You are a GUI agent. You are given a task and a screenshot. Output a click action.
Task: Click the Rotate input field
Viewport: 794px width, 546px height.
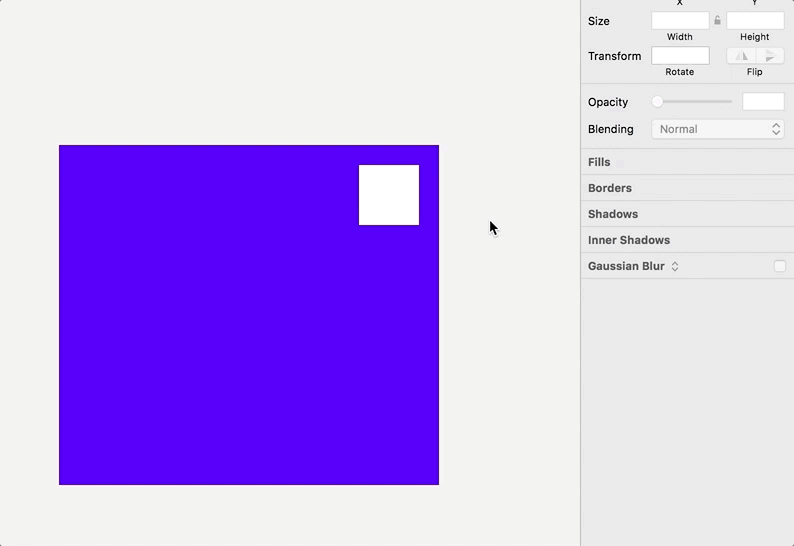tap(680, 56)
